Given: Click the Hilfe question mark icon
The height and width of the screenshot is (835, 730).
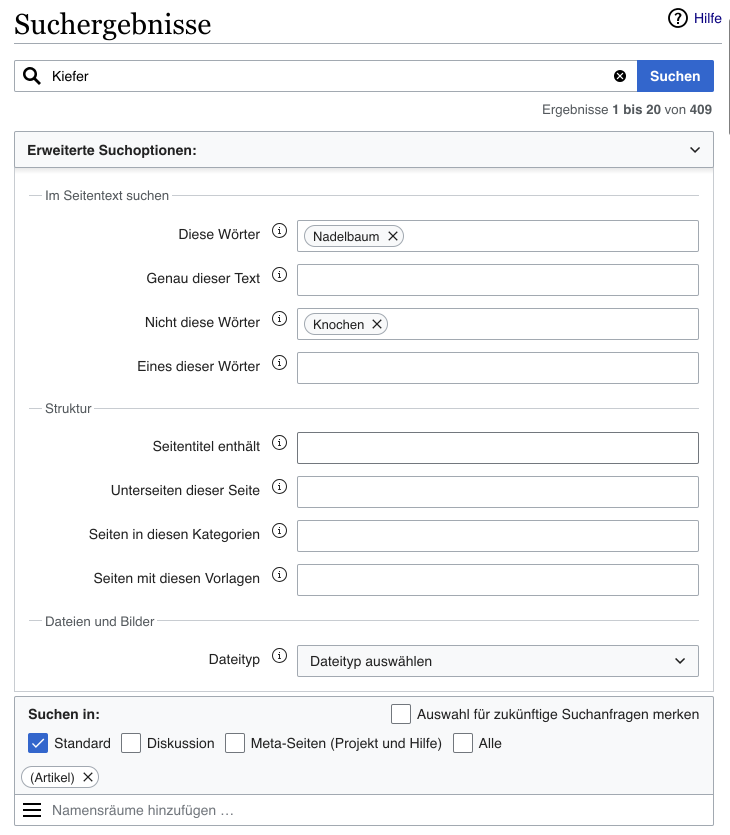Looking at the screenshot, I should pyautogui.click(x=678, y=19).
